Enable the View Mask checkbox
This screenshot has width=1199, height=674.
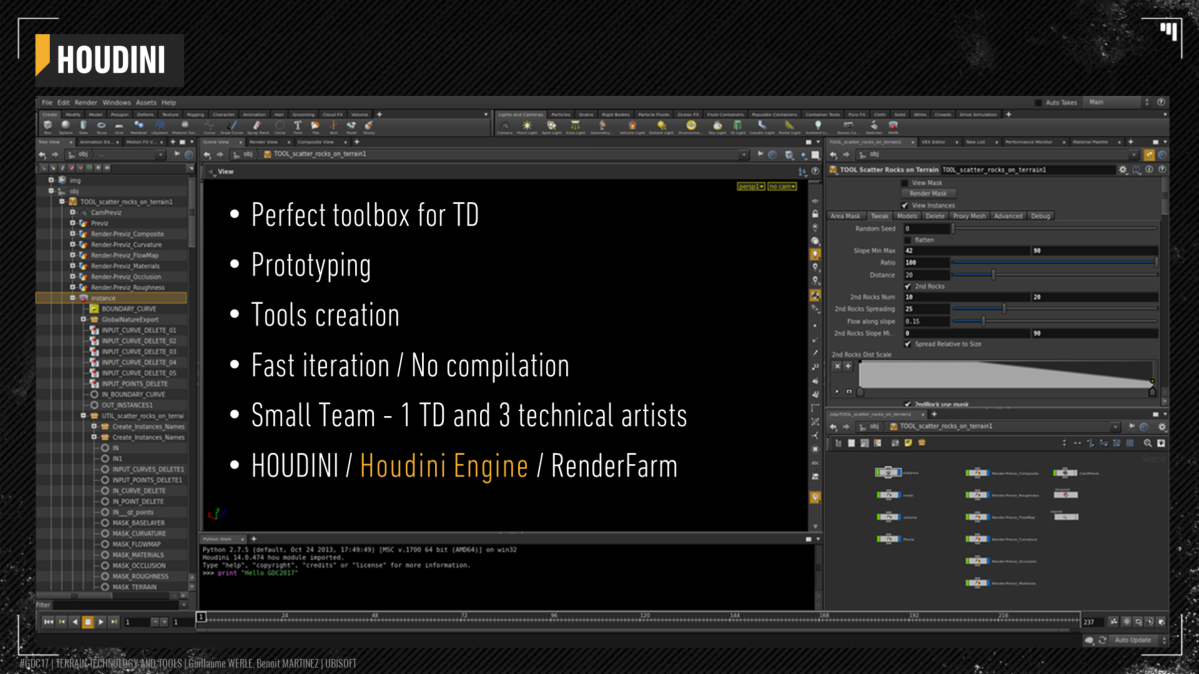click(905, 183)
